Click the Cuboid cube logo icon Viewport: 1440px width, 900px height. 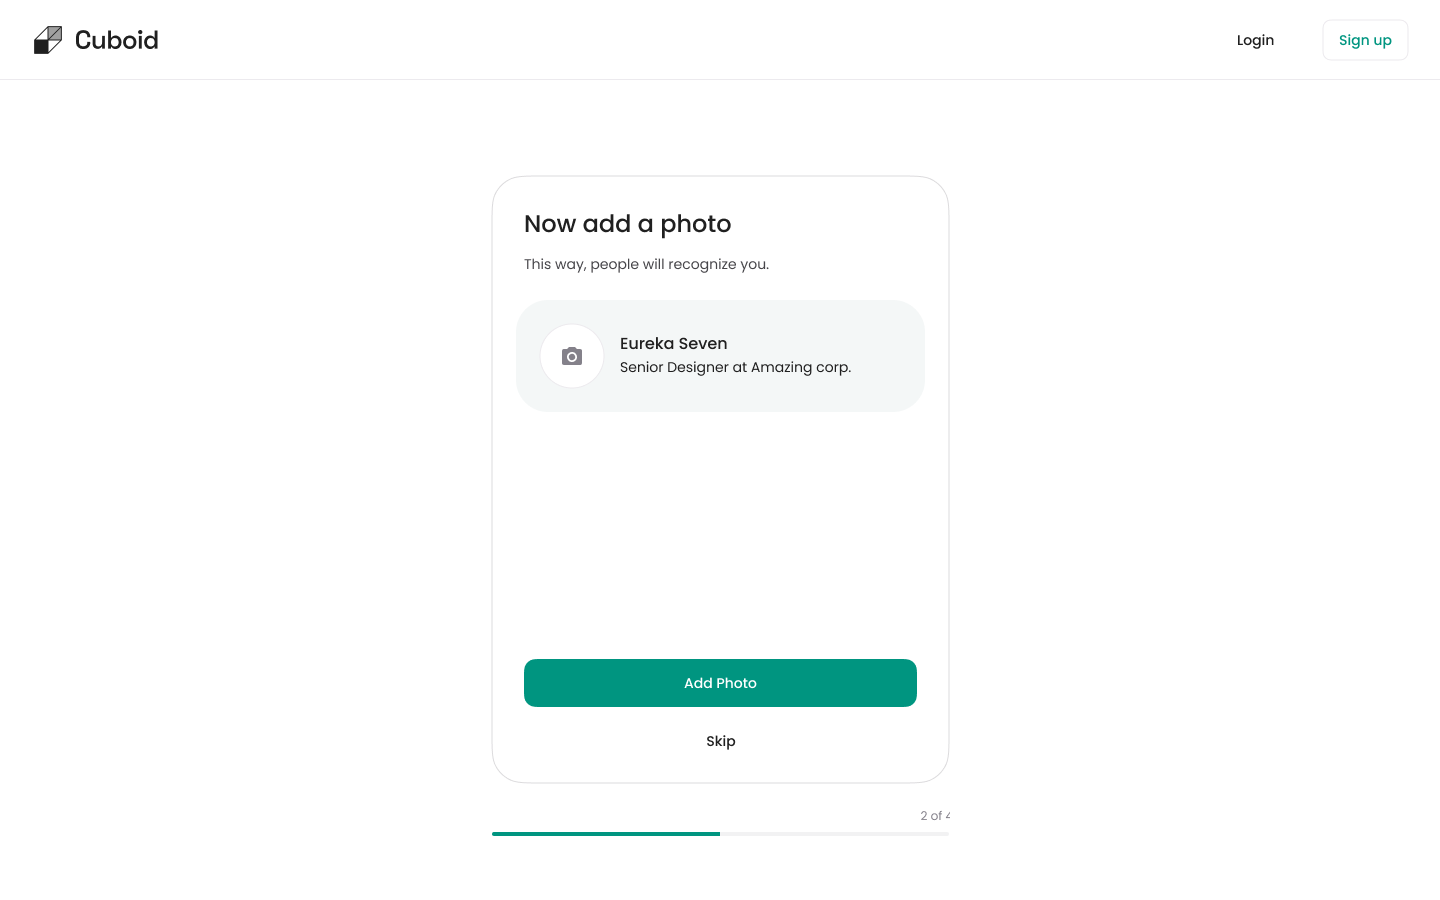pos(48,40)
